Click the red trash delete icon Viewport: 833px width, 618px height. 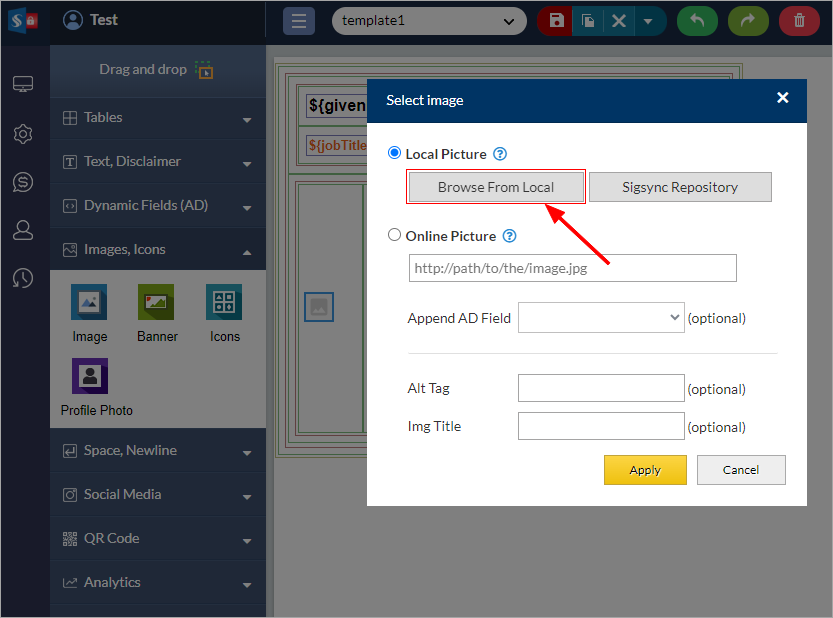799,21
